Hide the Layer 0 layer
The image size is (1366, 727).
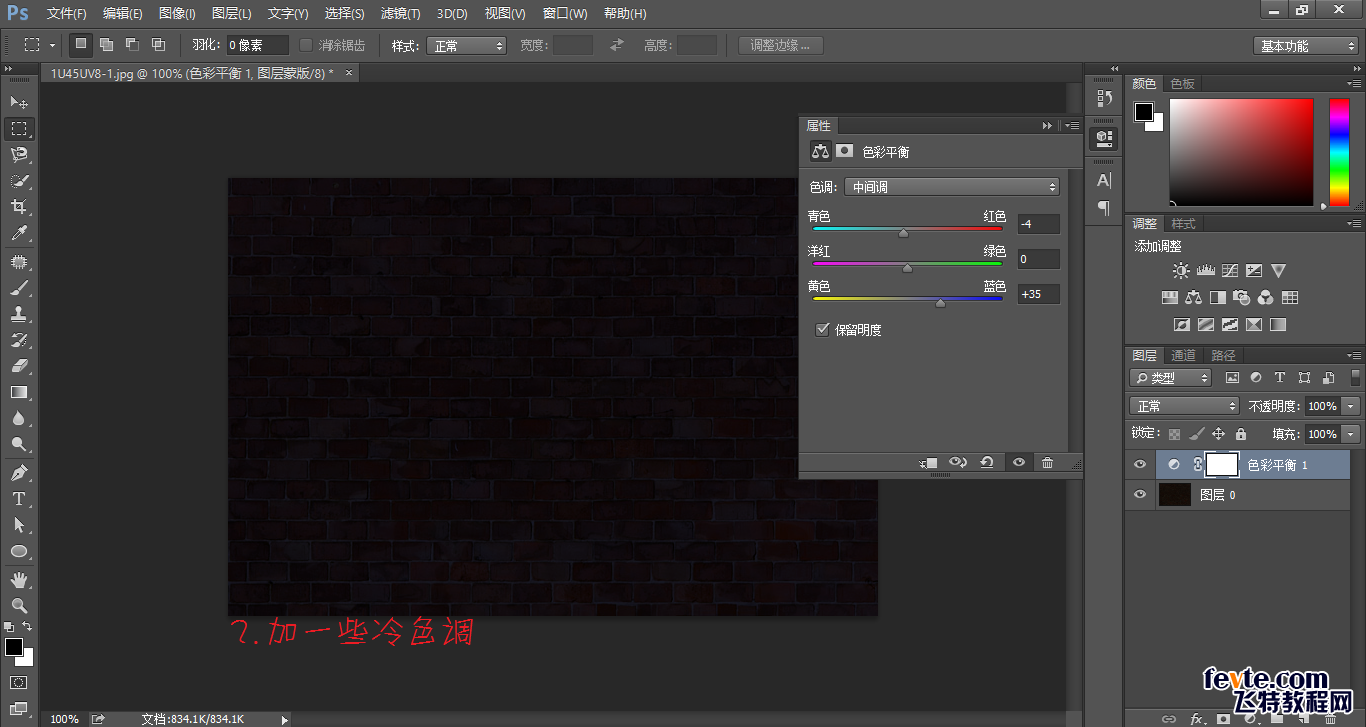point(1139,495)
